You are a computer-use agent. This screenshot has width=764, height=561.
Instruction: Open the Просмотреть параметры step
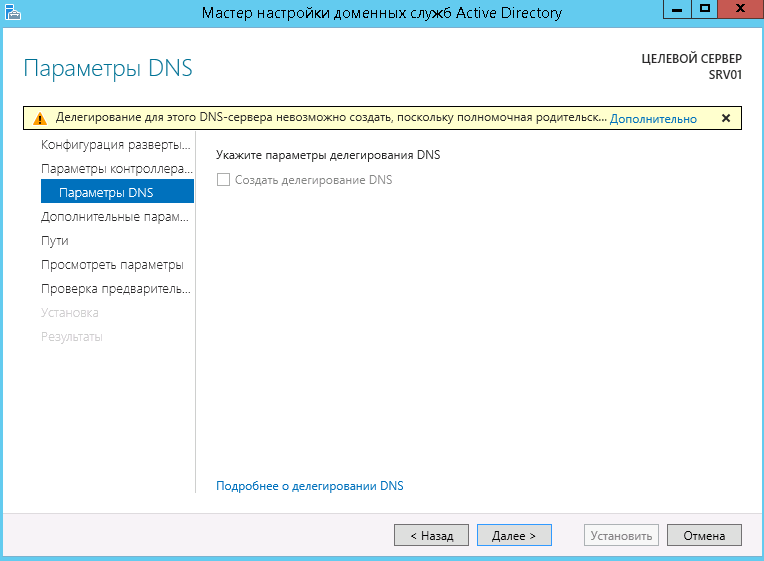[x=112, y=265]
